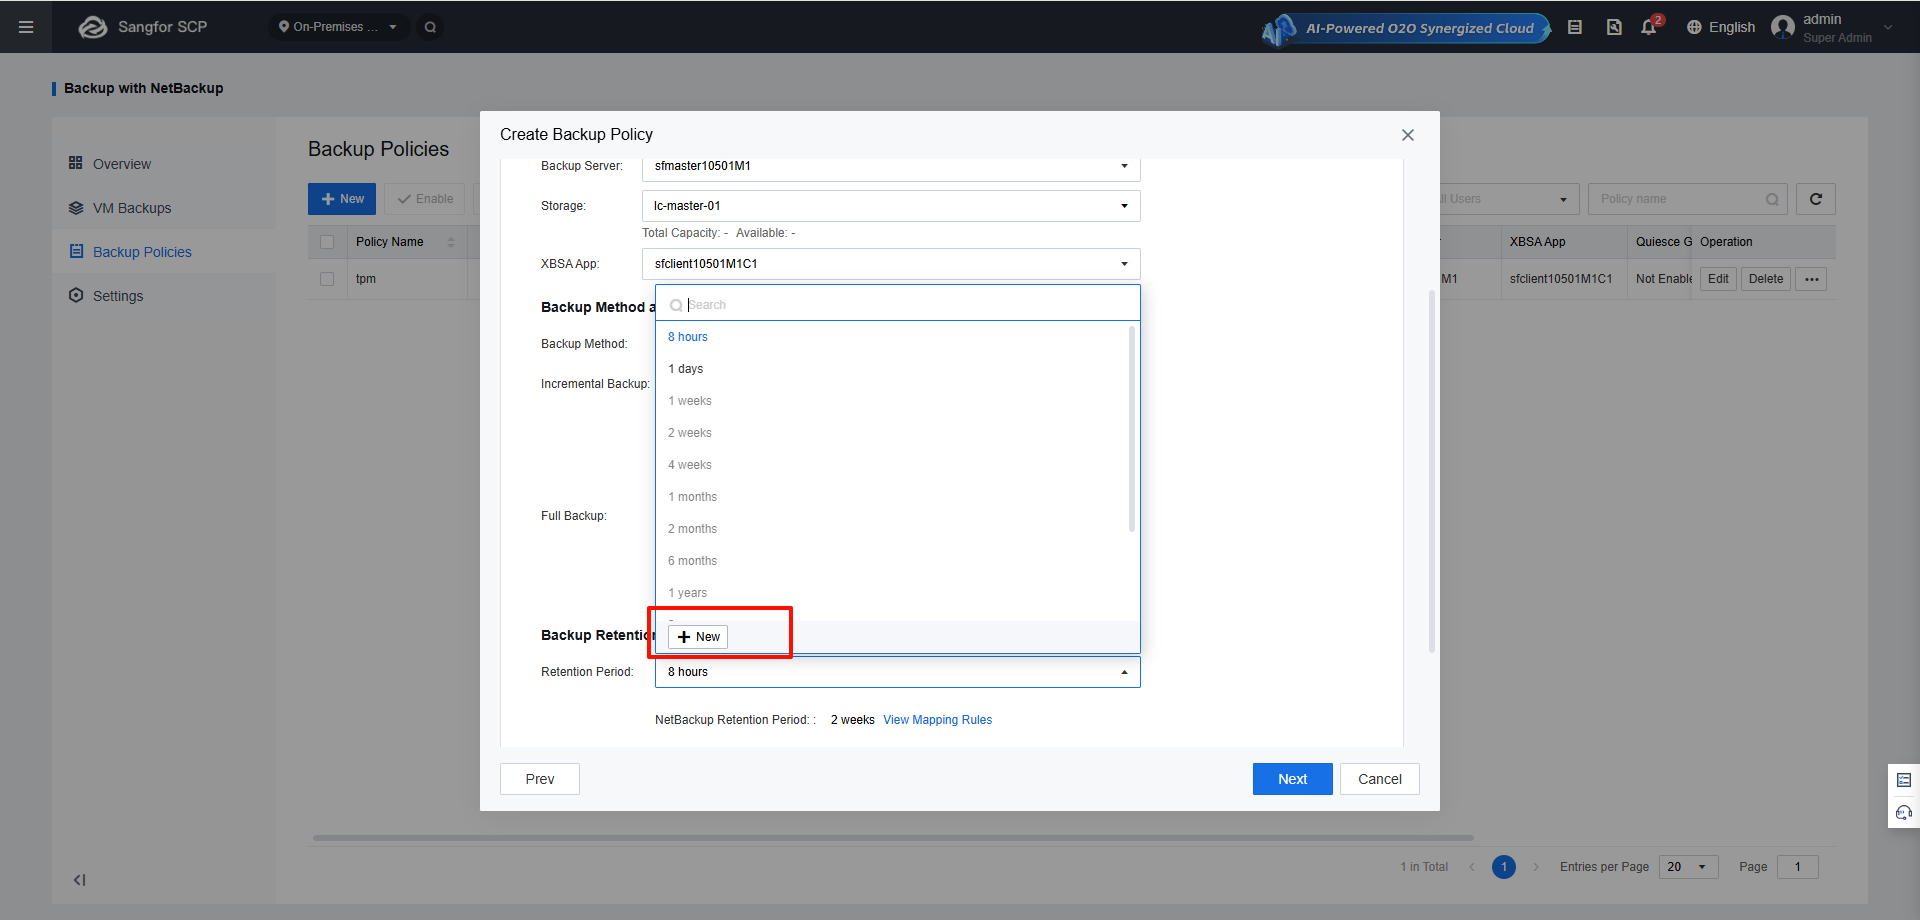Open more actions for tpm policy
Screen dimensions: 1920x920
coord(1811,279)
